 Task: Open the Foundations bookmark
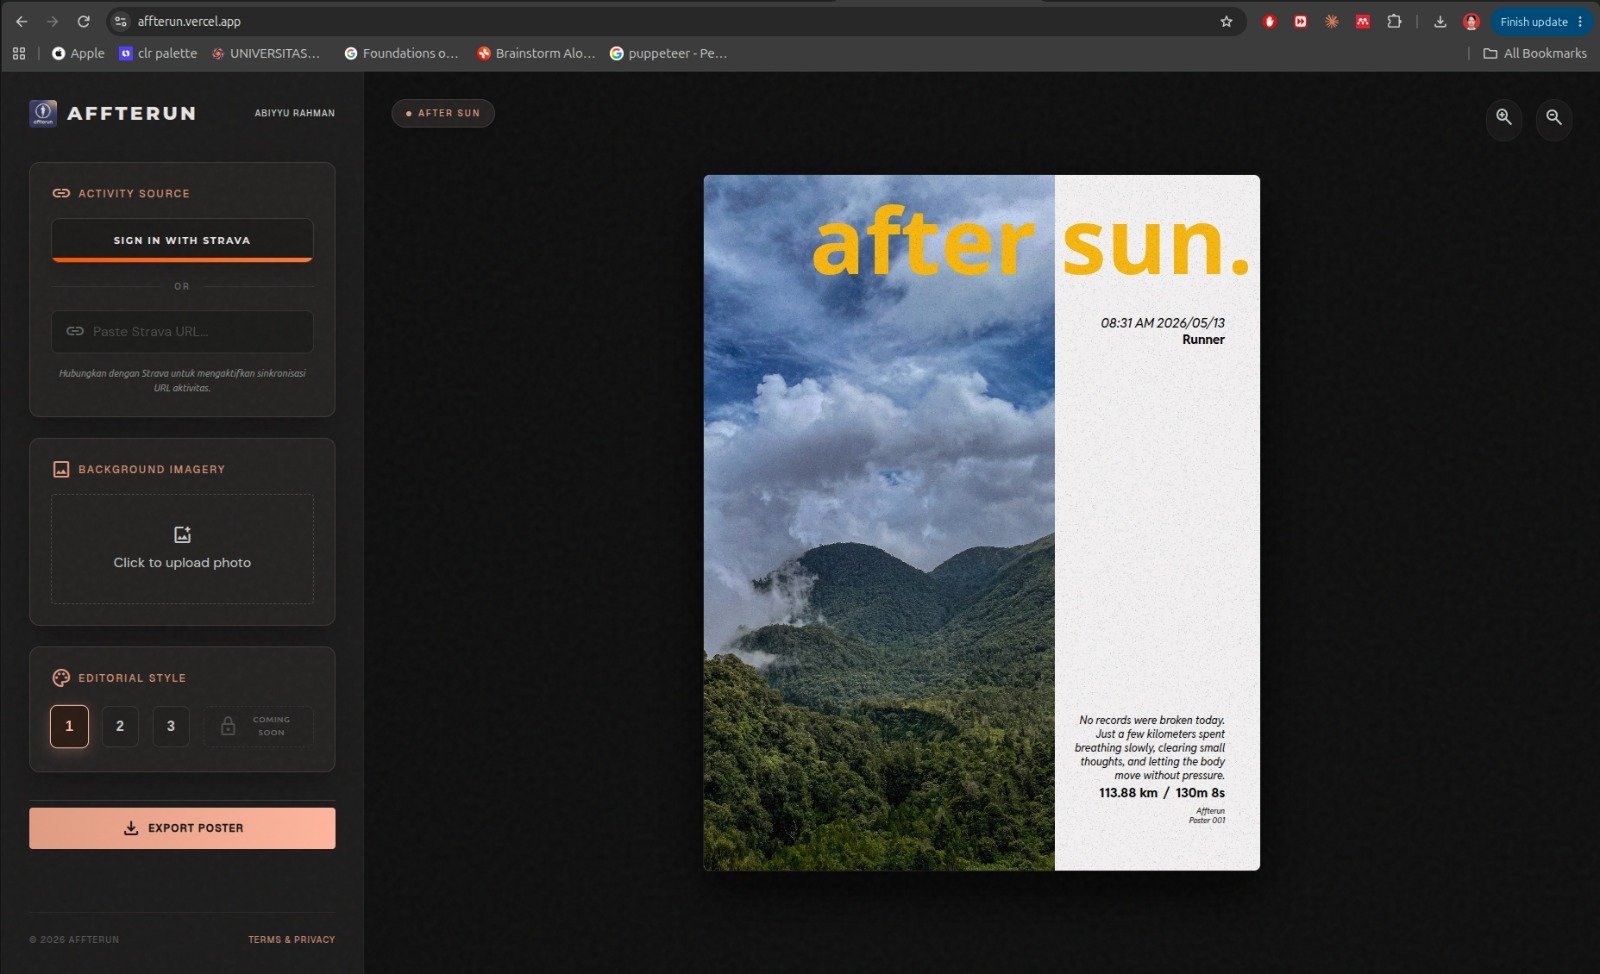pos(401,53)
